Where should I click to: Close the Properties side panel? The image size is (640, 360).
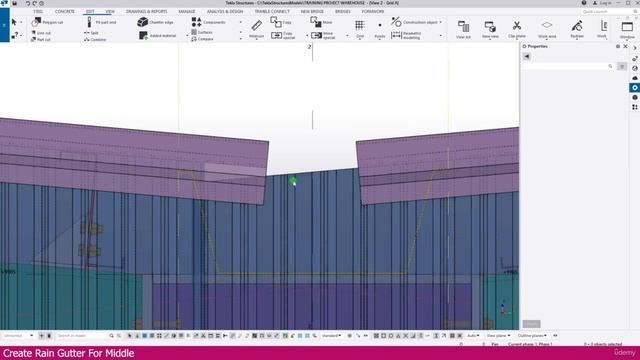click(x=625, y=47)
